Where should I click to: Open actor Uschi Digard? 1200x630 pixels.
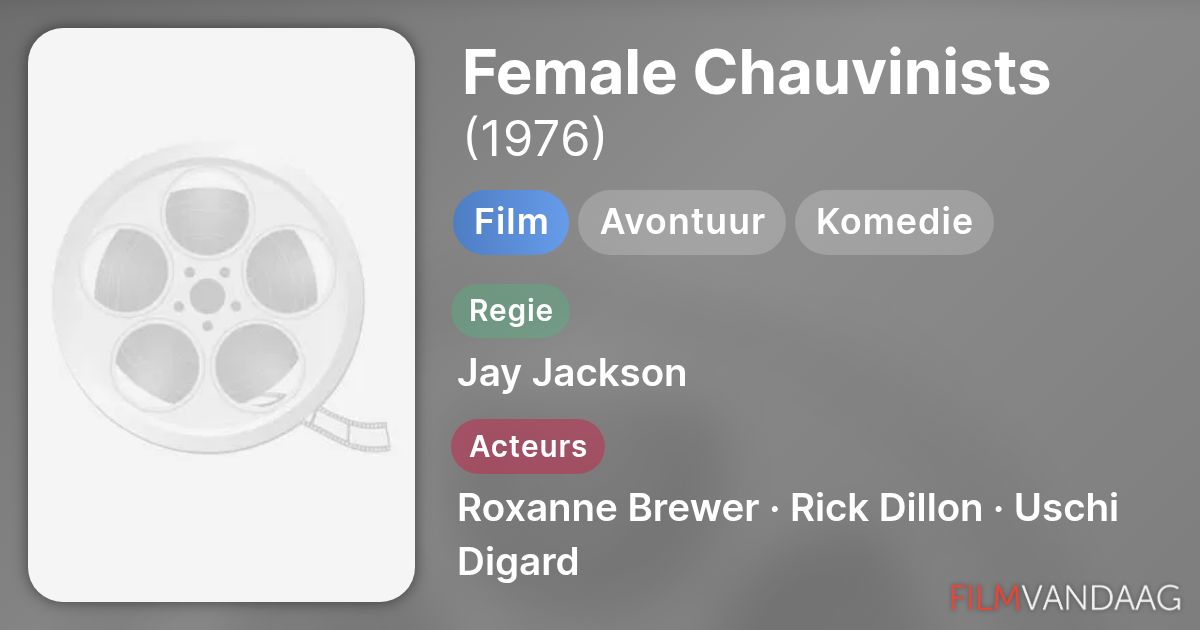pyautogui.click(x=1066, y=508)
